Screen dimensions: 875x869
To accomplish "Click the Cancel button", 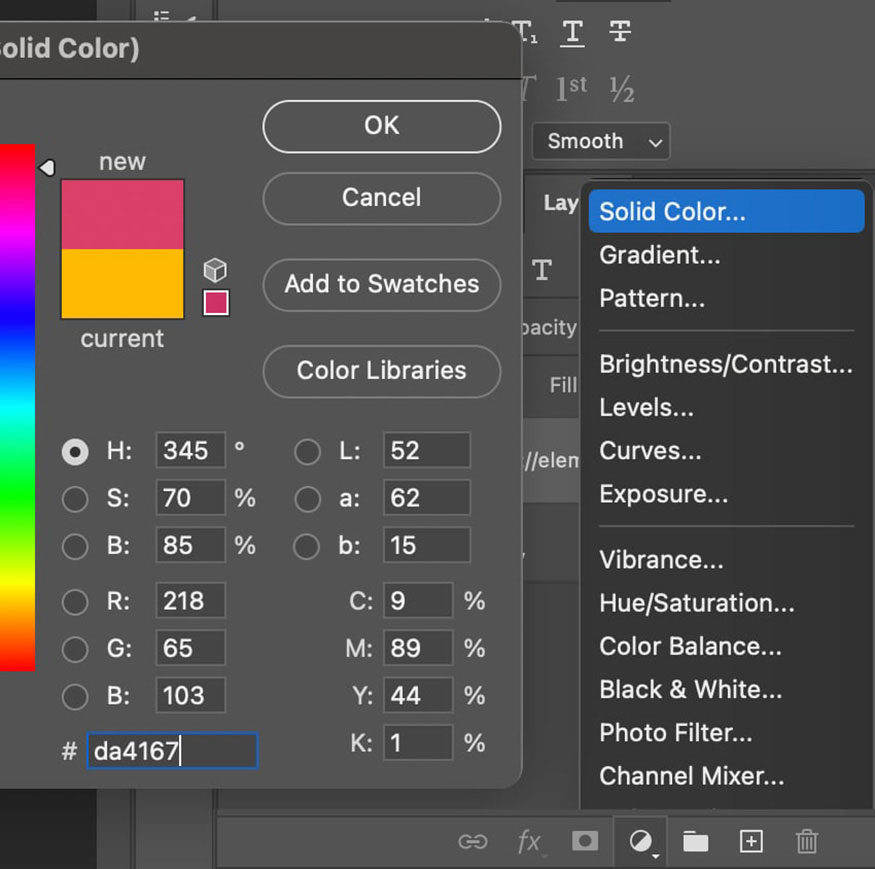I will (382, 198).
